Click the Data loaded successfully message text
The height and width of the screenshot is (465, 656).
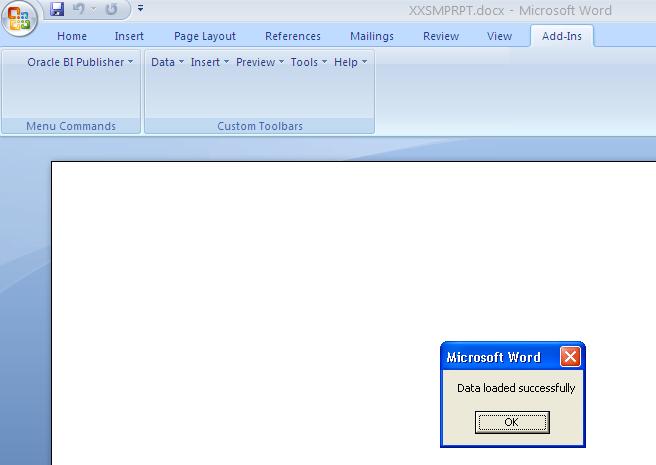516,388
